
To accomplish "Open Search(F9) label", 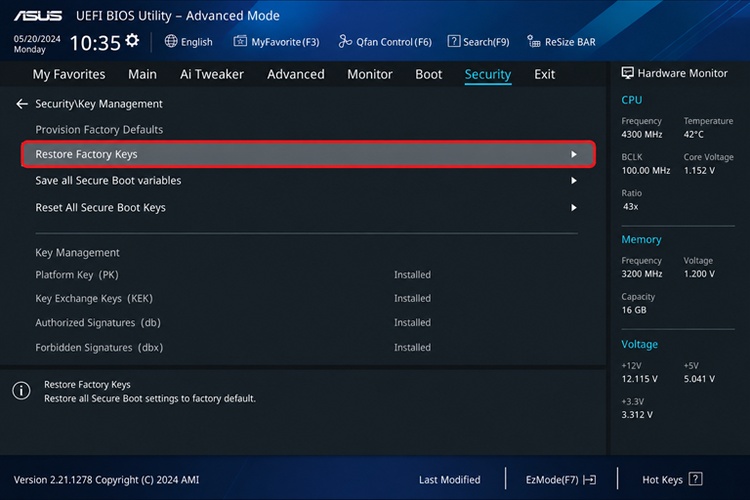I will (486, 42).
